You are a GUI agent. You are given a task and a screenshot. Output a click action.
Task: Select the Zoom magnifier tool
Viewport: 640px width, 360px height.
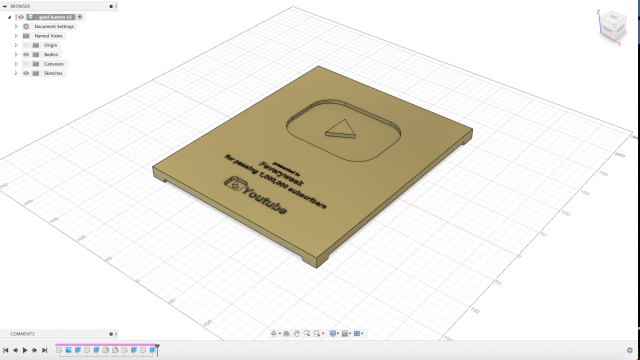tap(307, 333)
